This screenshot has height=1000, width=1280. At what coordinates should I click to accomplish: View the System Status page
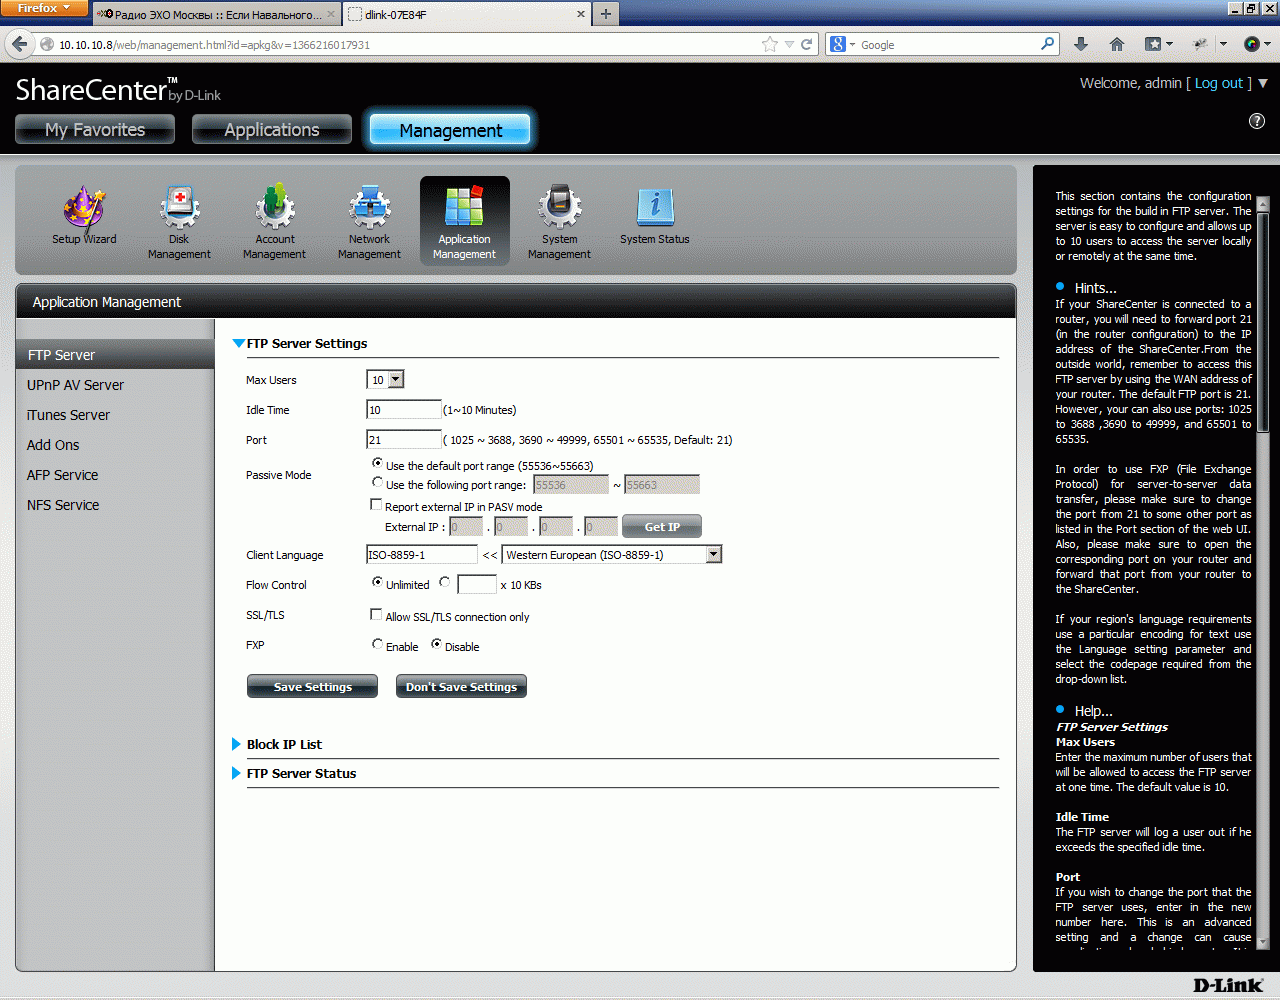click(654, 216)
